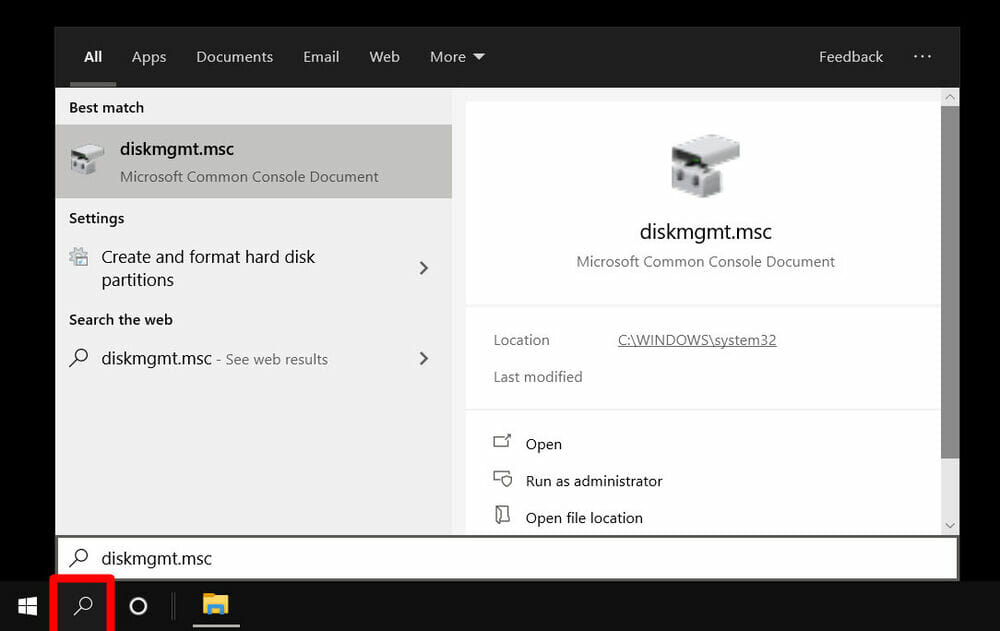Switch to the Apps tab
The height and width of the screenshot is (631, 1000).
point(148,57)
